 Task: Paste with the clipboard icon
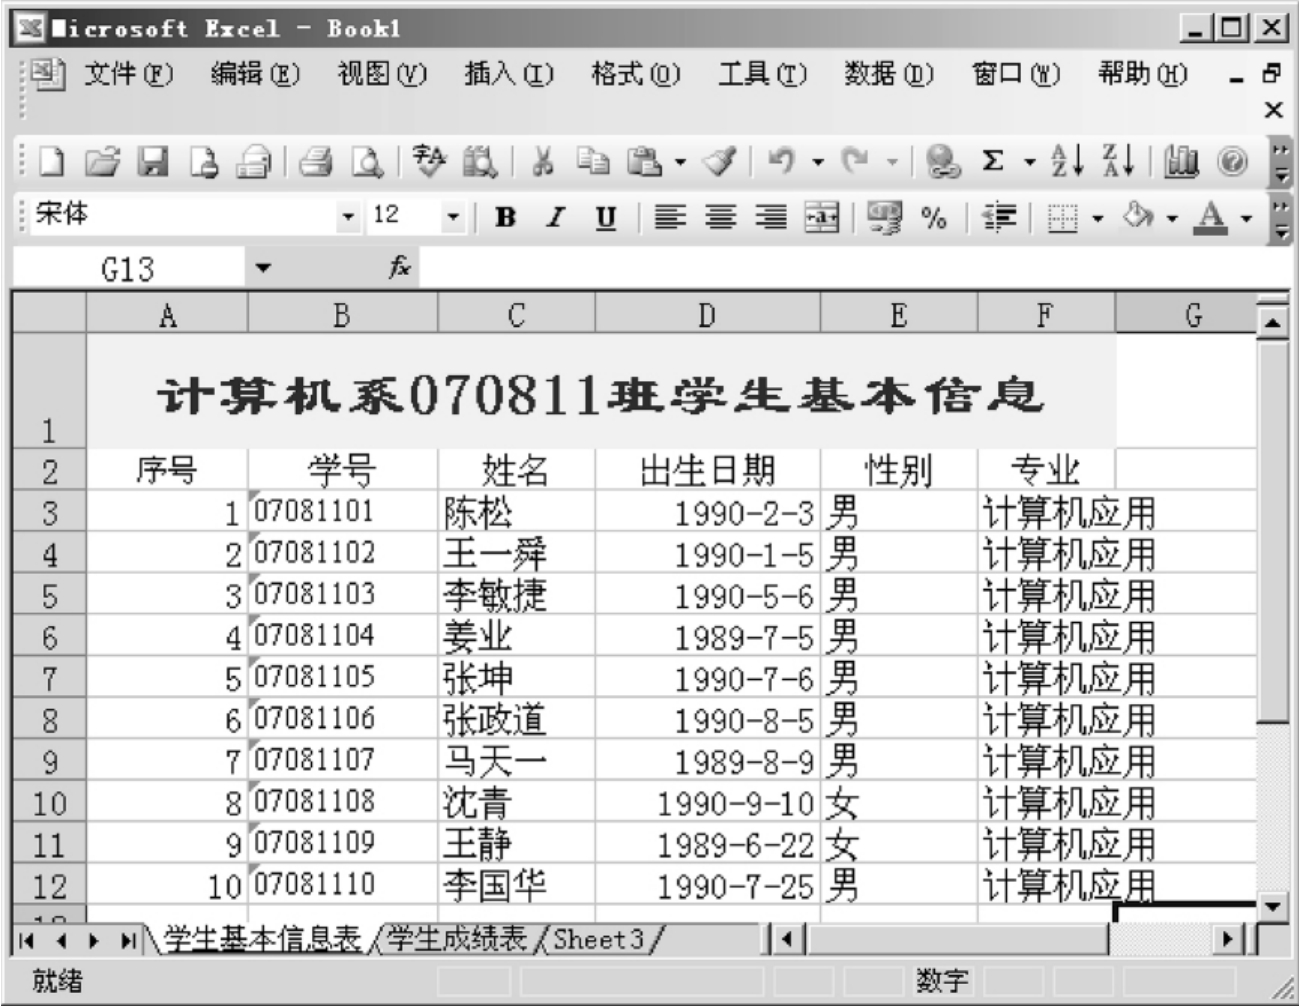coord(644,161)
